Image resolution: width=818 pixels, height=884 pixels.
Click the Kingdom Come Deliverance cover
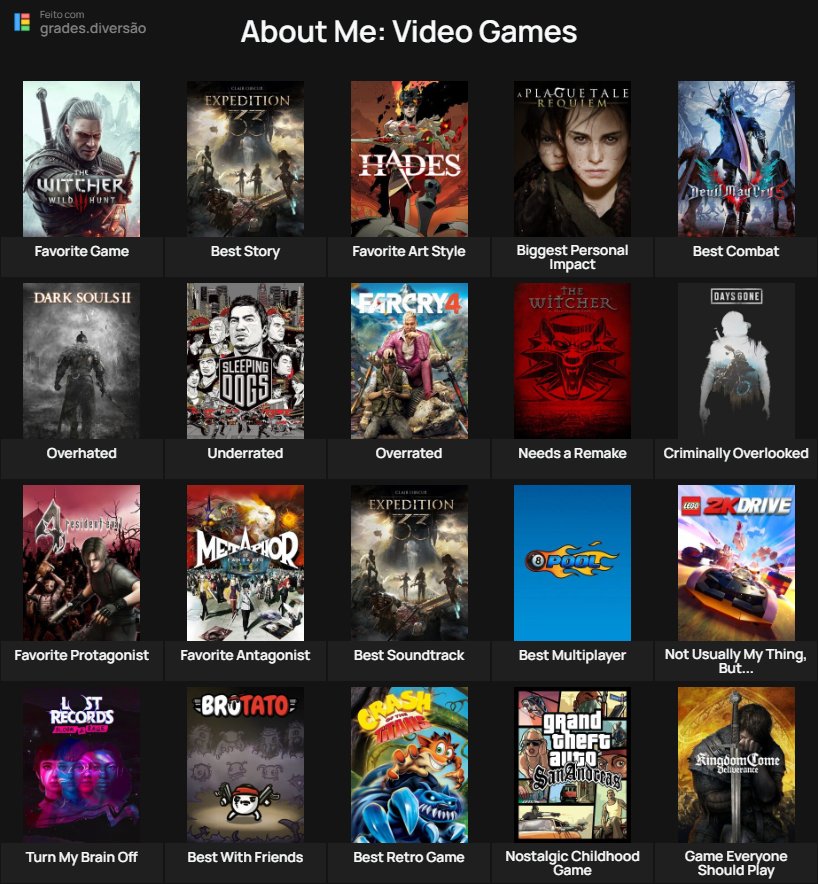(736, 764)
